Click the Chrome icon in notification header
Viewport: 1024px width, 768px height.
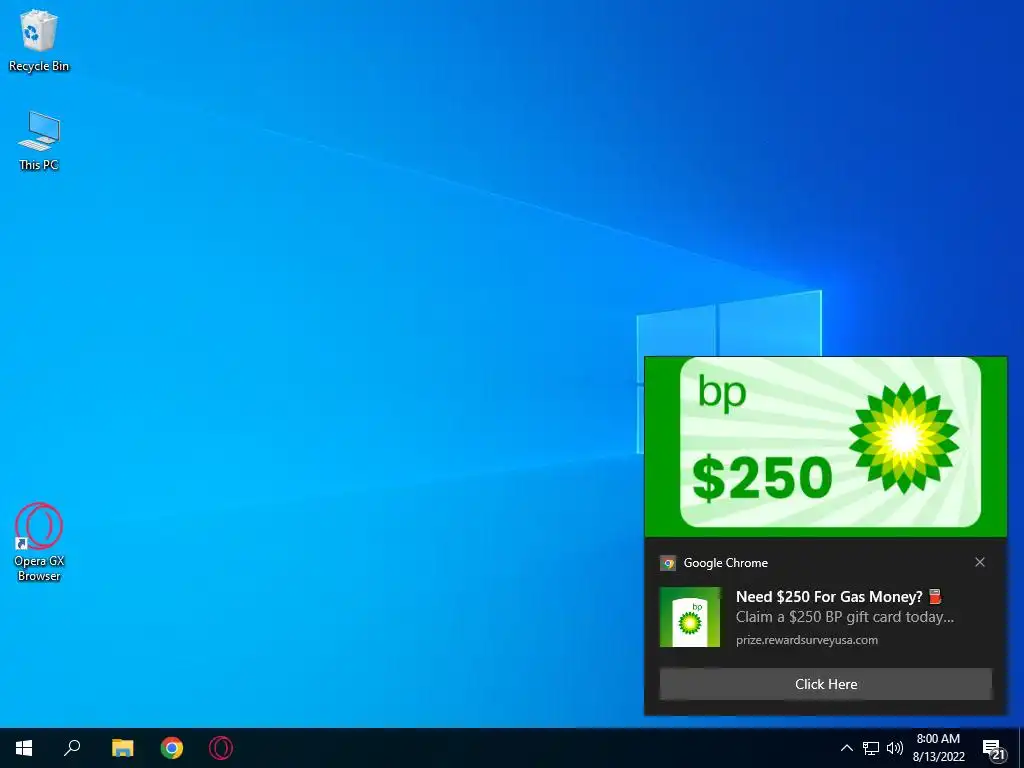[x=668, y=563]
